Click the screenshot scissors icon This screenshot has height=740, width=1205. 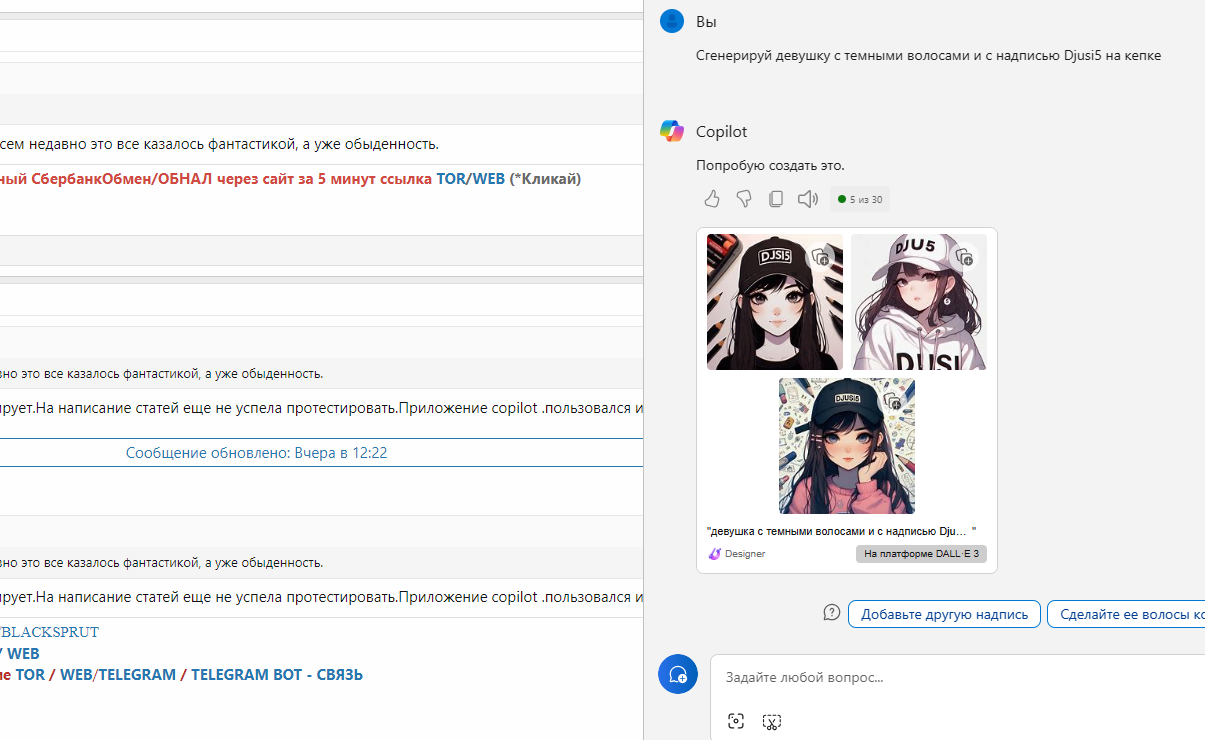(771, 721)
